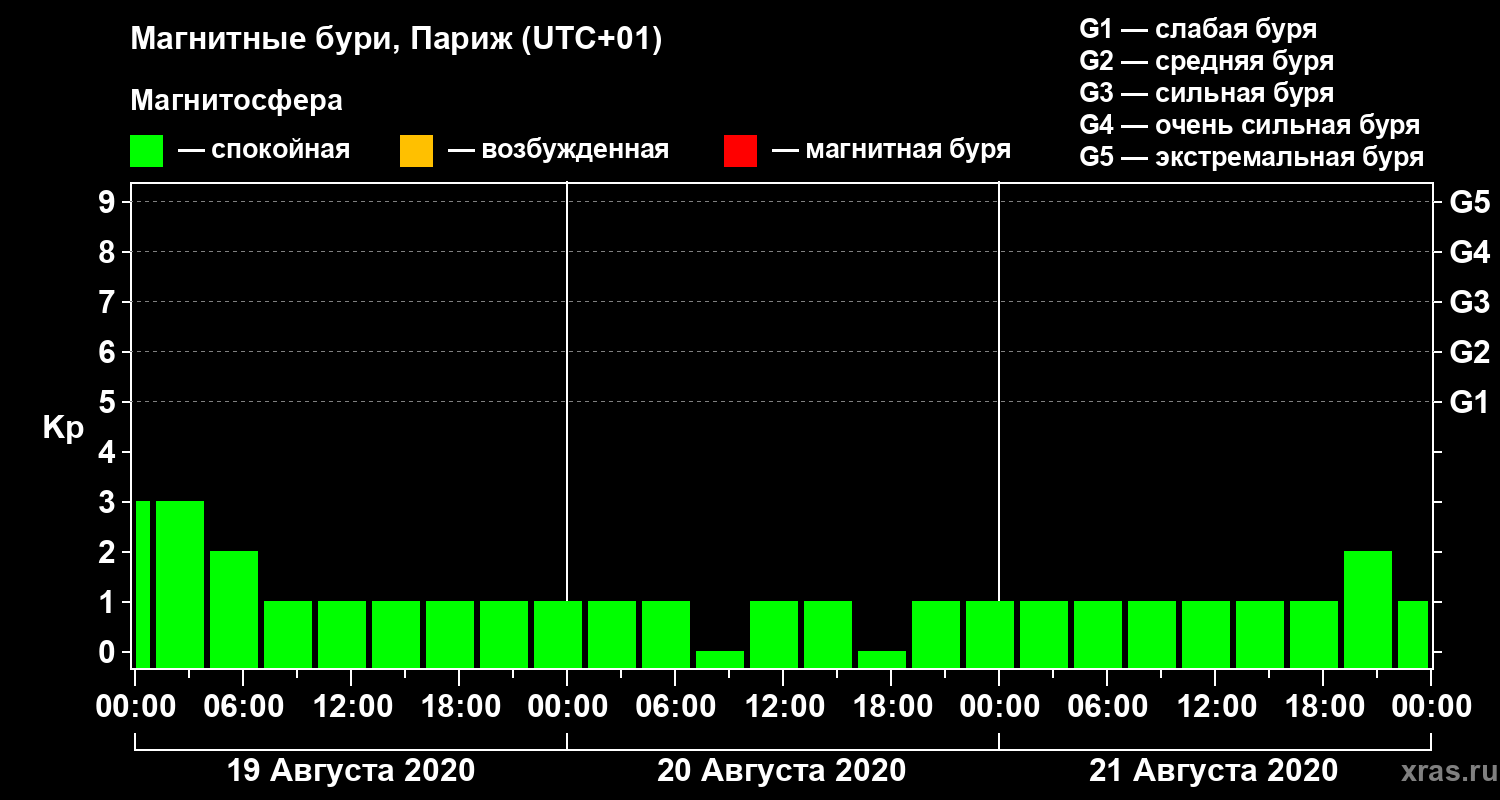Image resolution: width=1500 pixels, height=800 pixels.
Task: Select the line 'G2 — средняя буря'
Action: click(1207, 61)
